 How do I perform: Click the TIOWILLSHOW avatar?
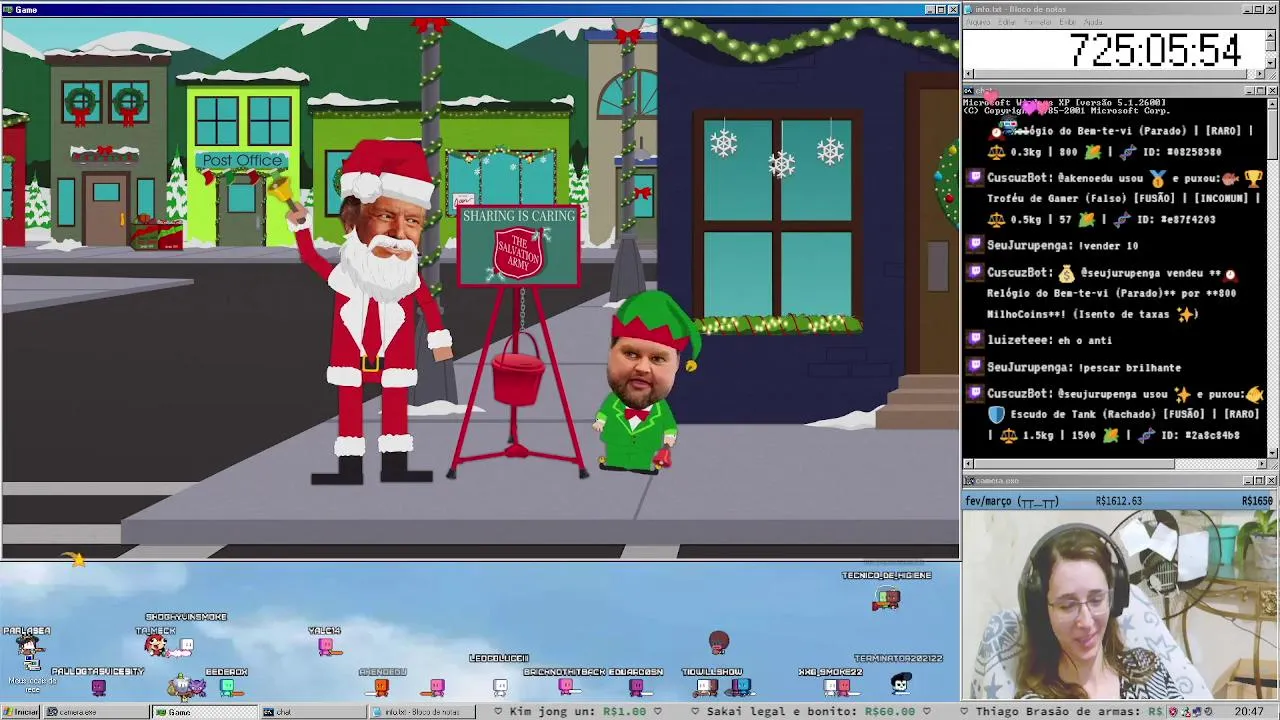coord(707,687)
